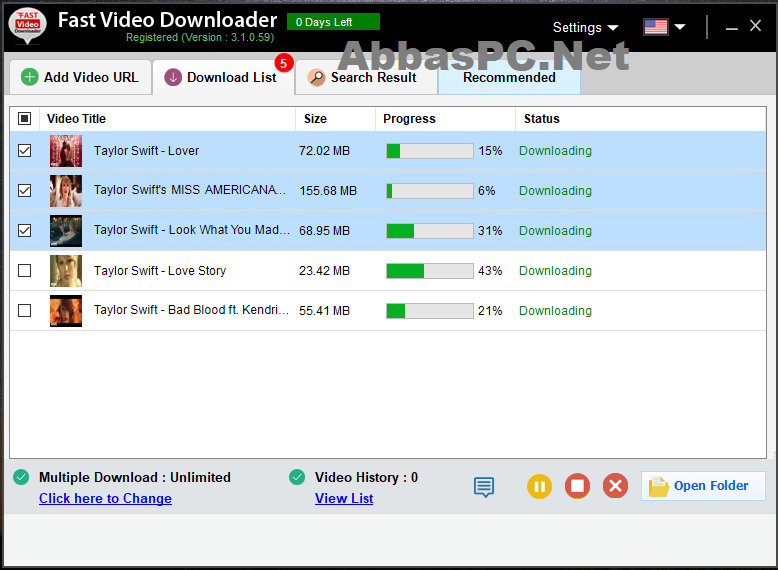Click the green check beside Video History
778x570 pixels.
[x=297, y=477]
